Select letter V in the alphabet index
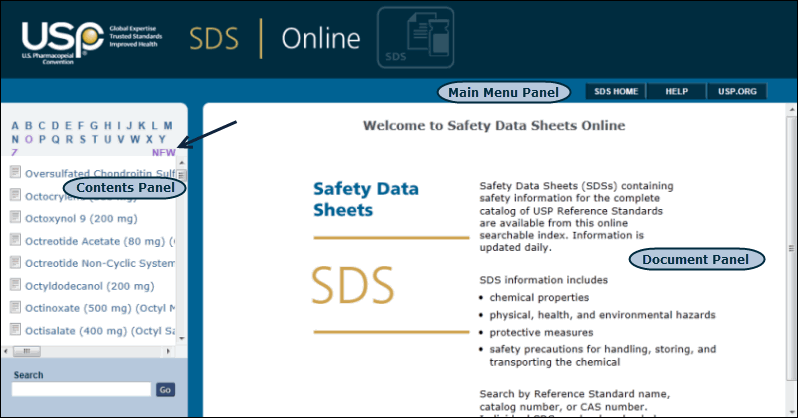The width and height of the screenshot is (798, 418). [x=121, y=140]
